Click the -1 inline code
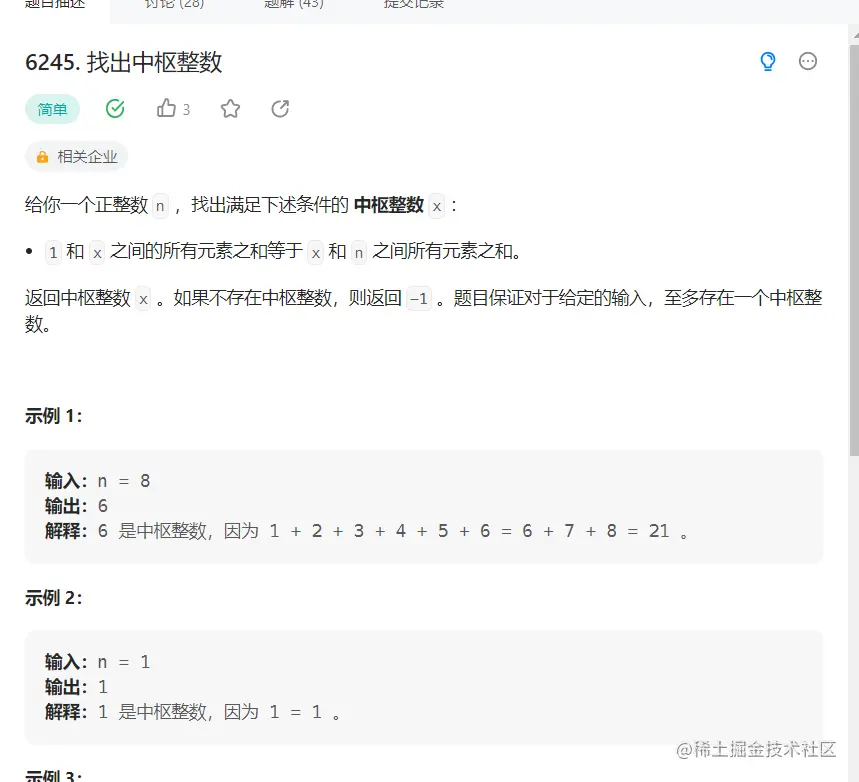This screenshot has height=782, width=859. [x=419, y=299]
